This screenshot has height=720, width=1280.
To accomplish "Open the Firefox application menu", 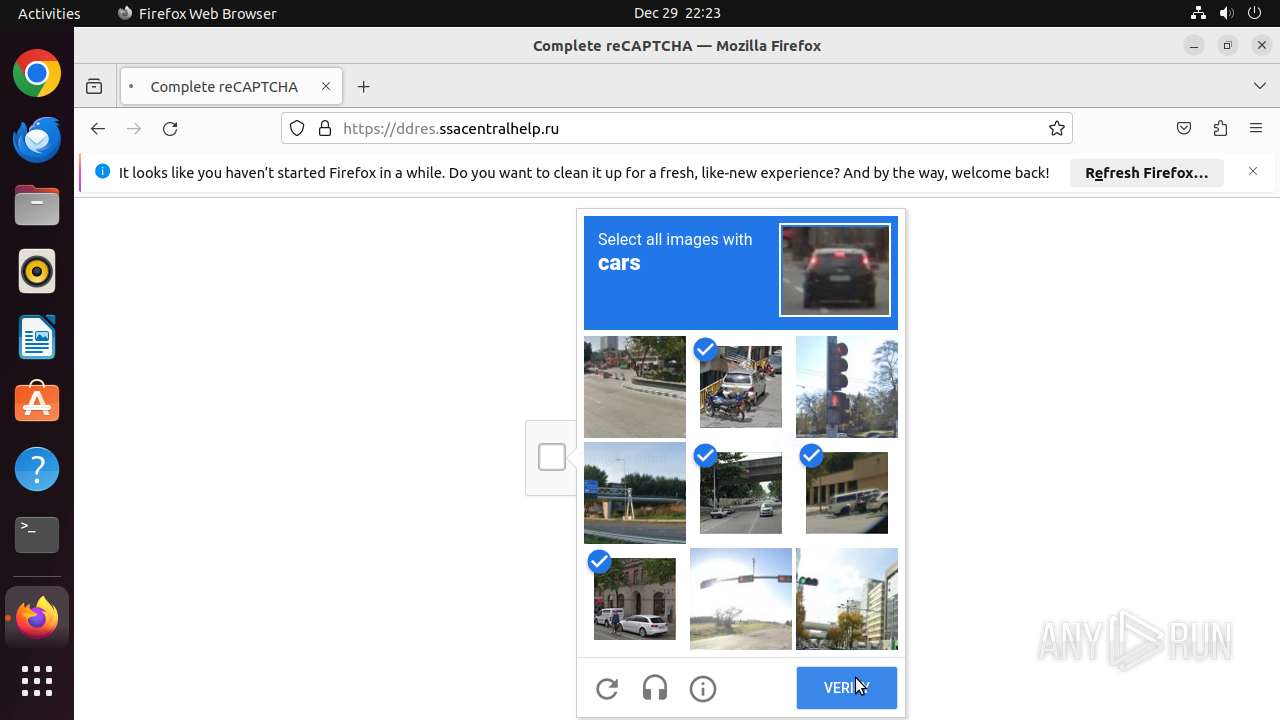I will [x=1256, y=128].
